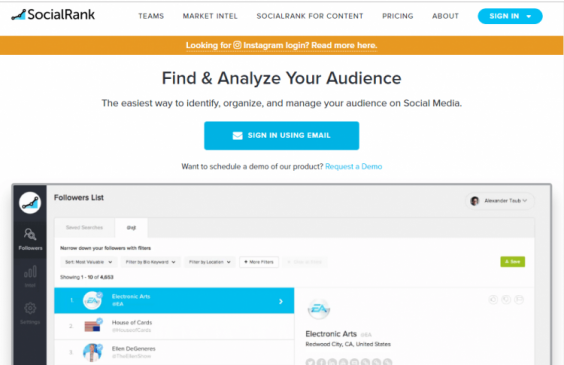Click the More Filters button
564x365 pixels.
pos(259,262)
